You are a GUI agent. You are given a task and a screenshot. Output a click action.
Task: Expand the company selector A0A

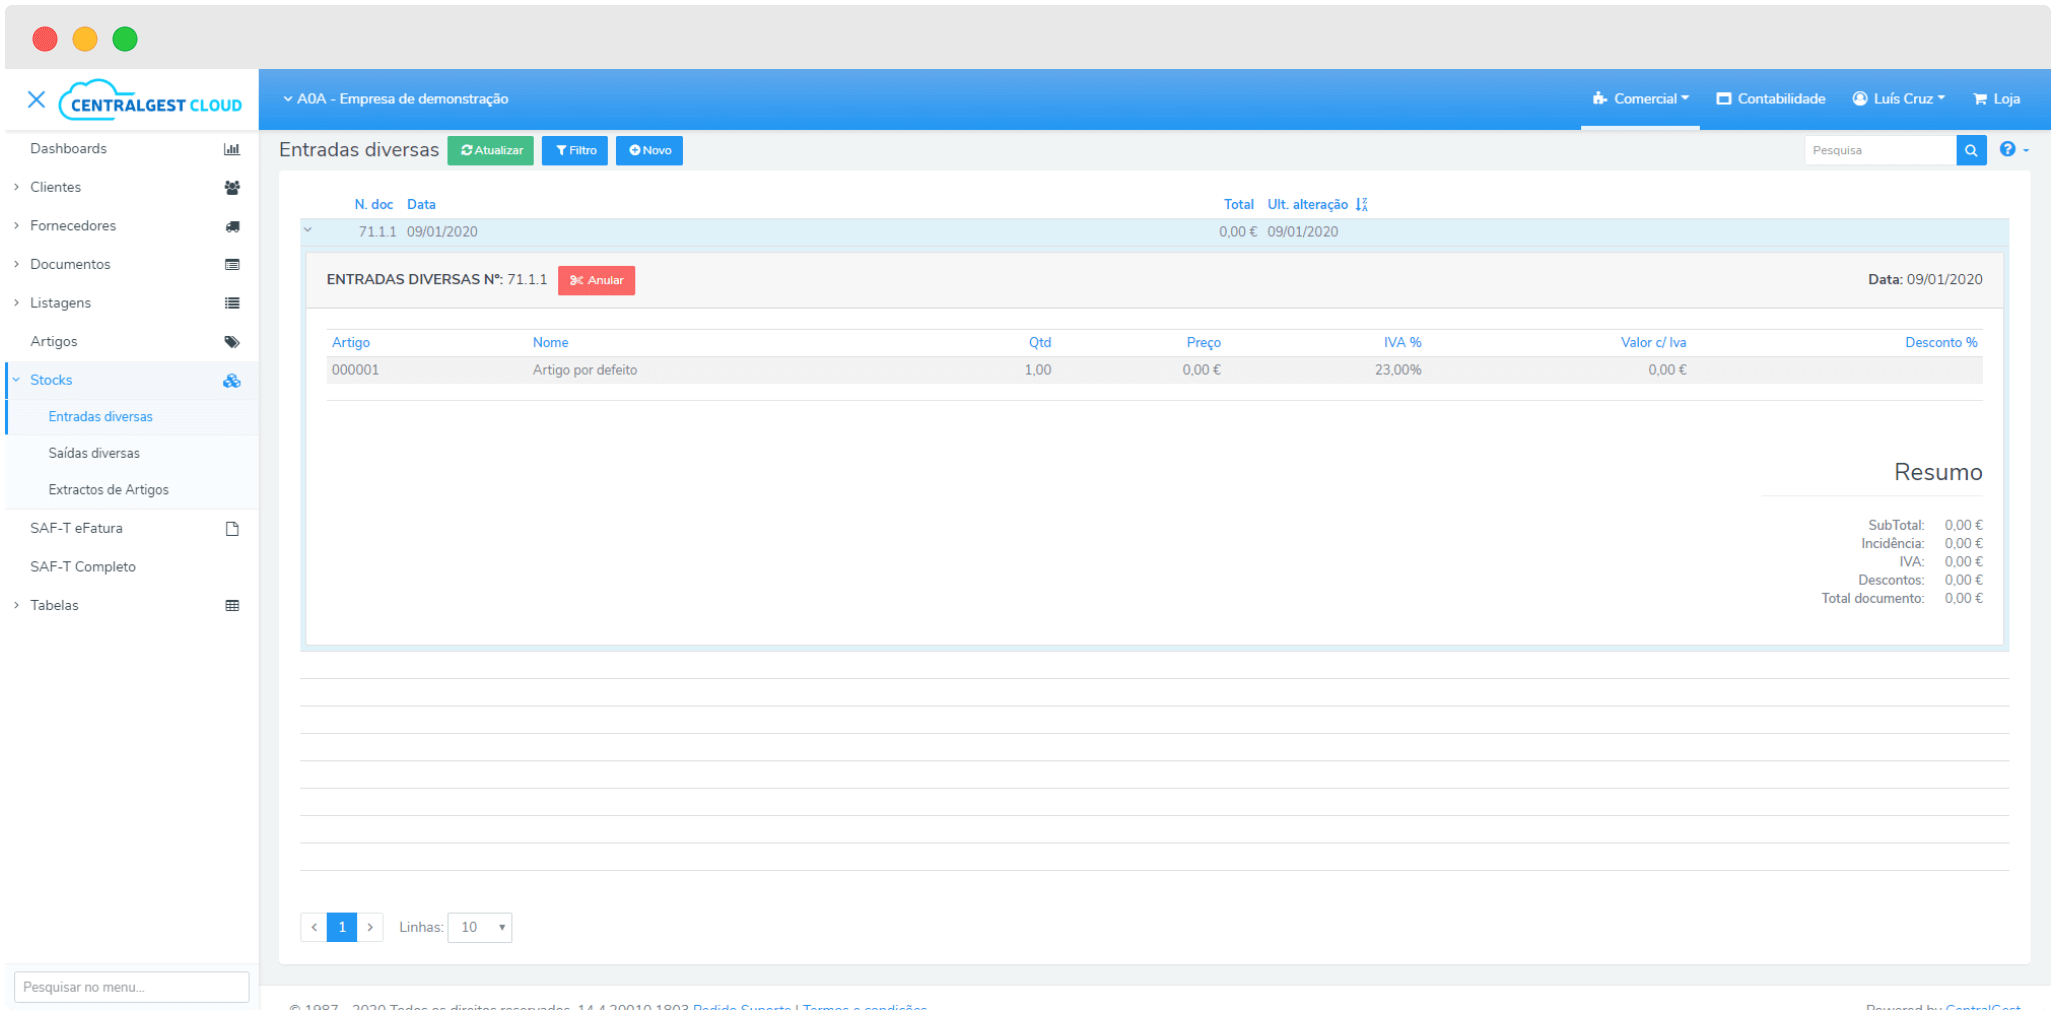(395, 99)
